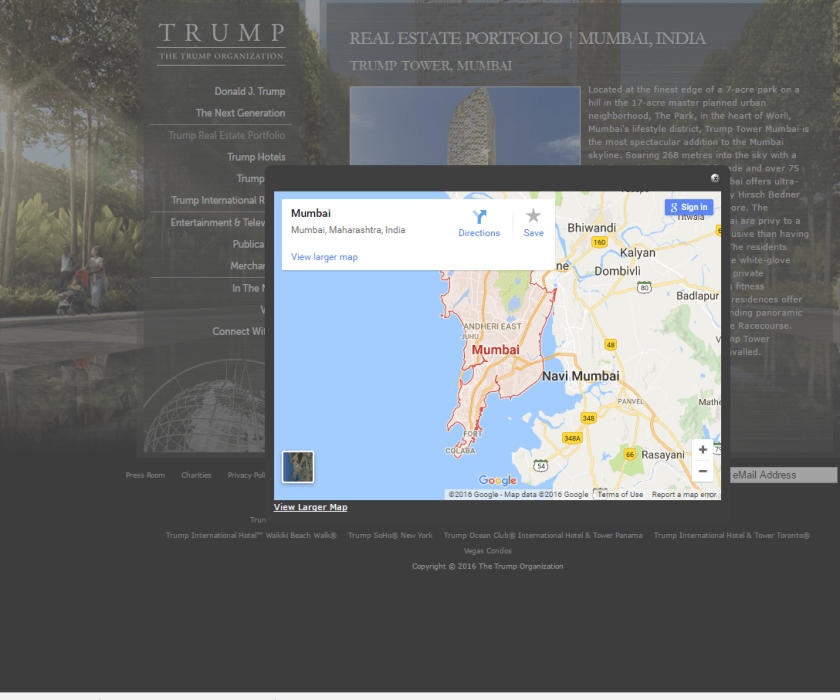
Task: Open the Donald J. Trump menu item
Action: point(249,91)
